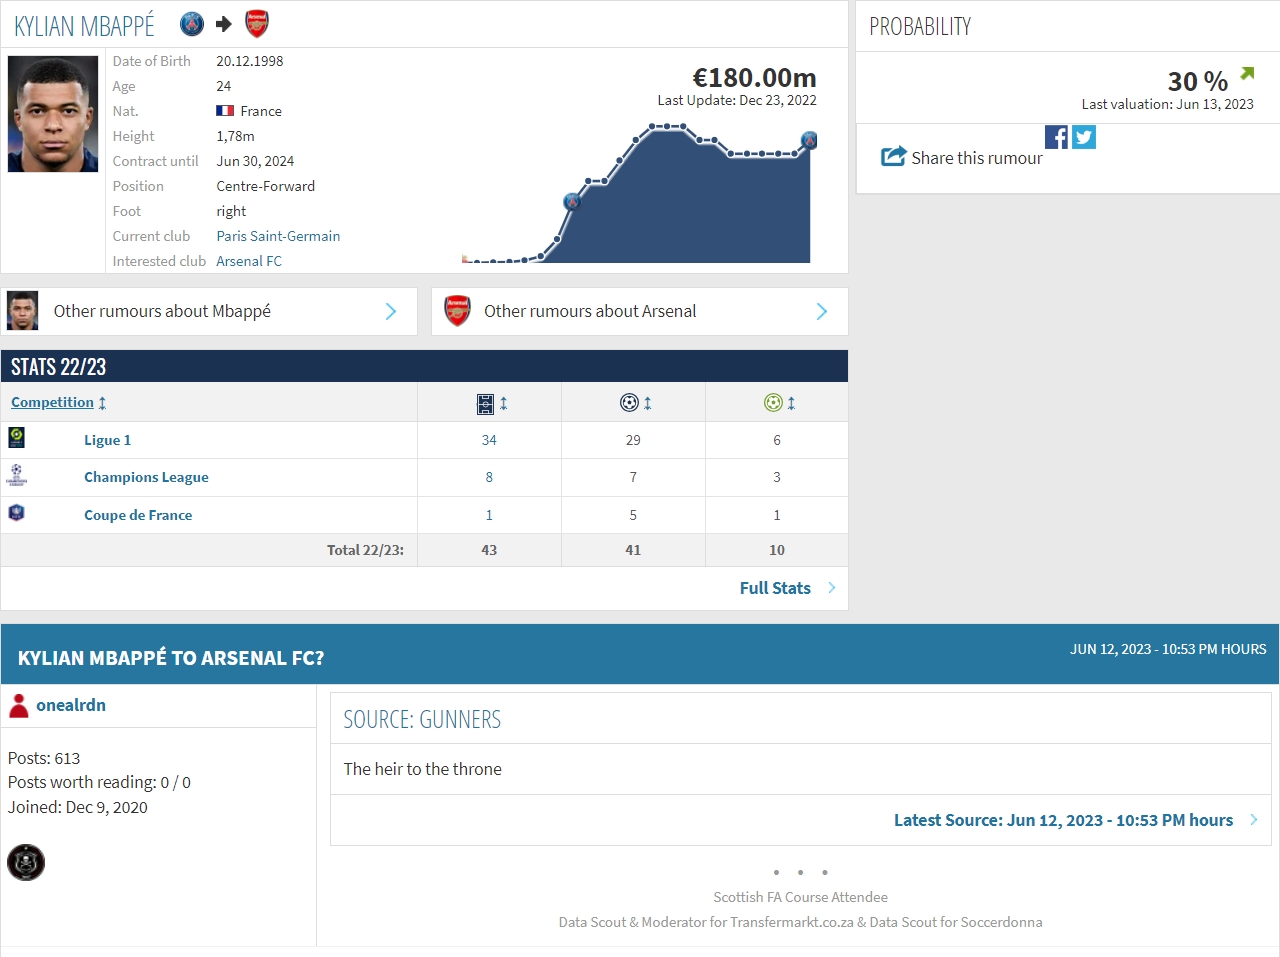Share rumour on Facebook
The image size is (1280, 957).
click(x=1056, y=137)
